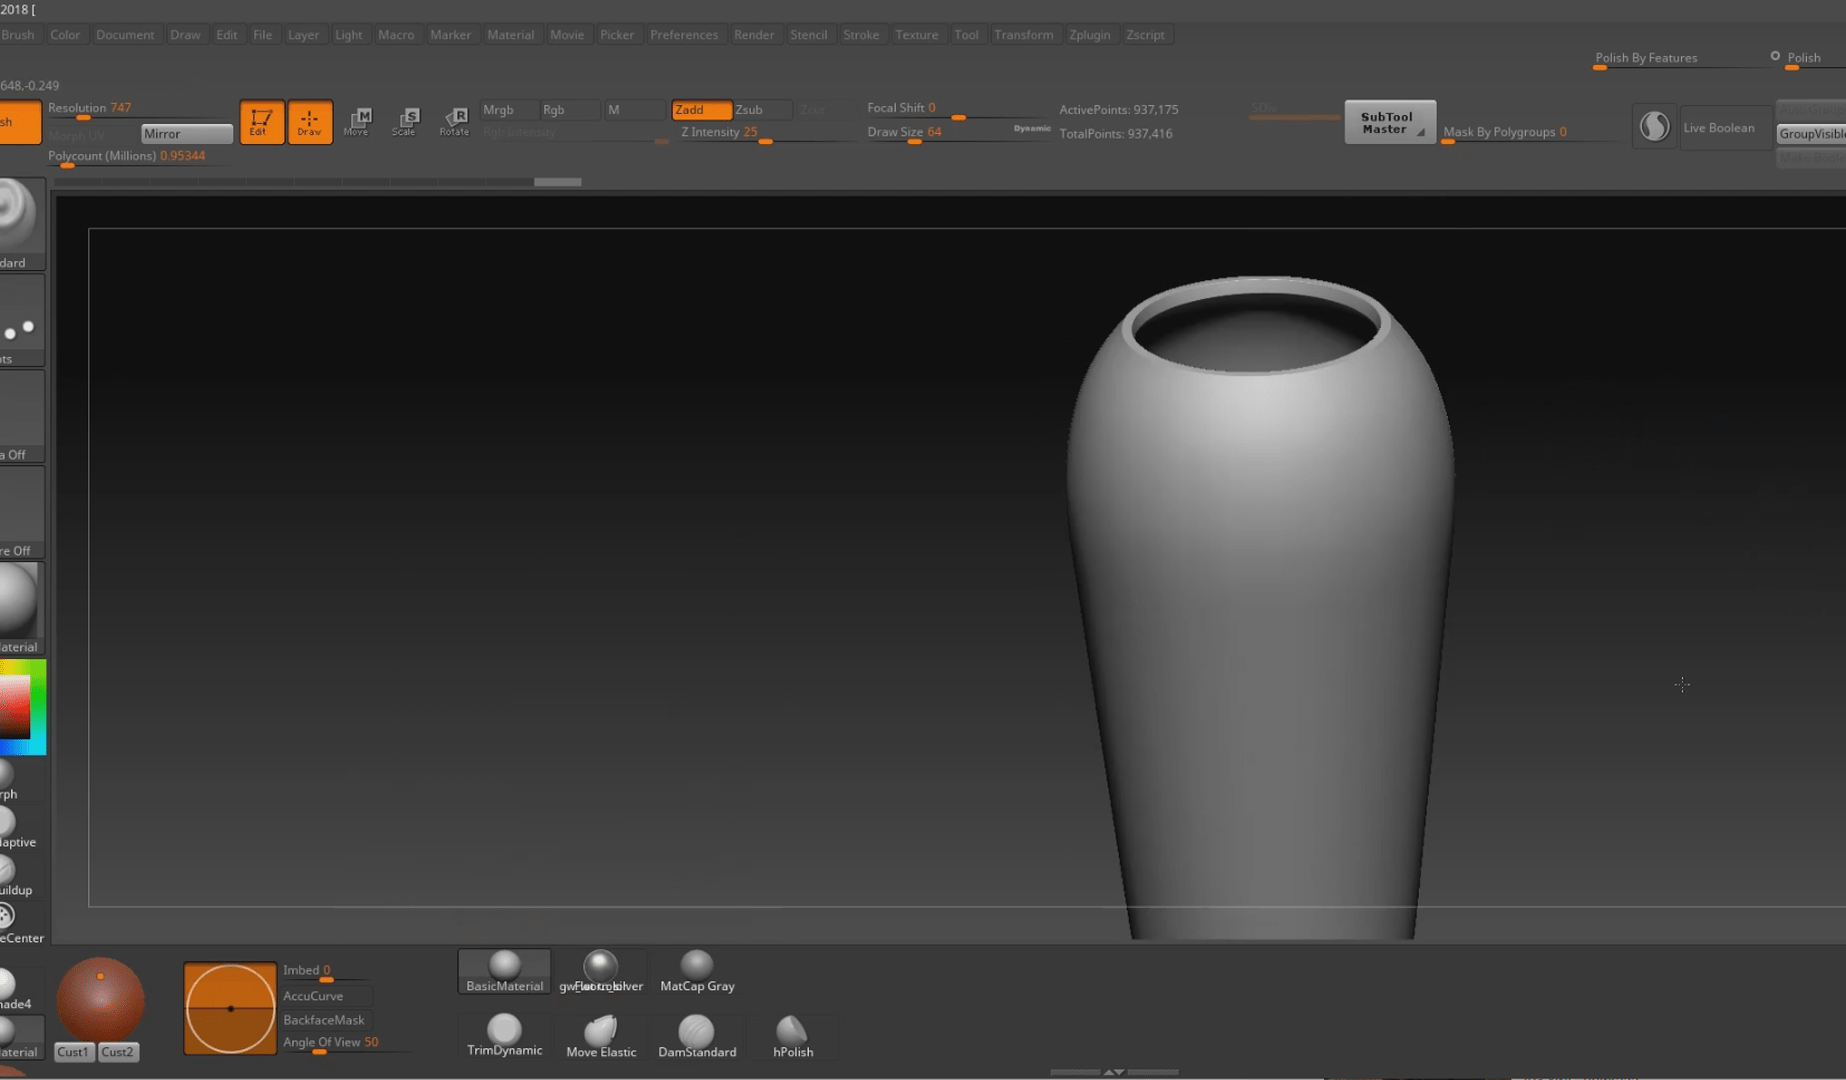Click the orange material preview sphere
Image resolution: width=1846 pixels, height=1080 pixels.
[100, 1000]
